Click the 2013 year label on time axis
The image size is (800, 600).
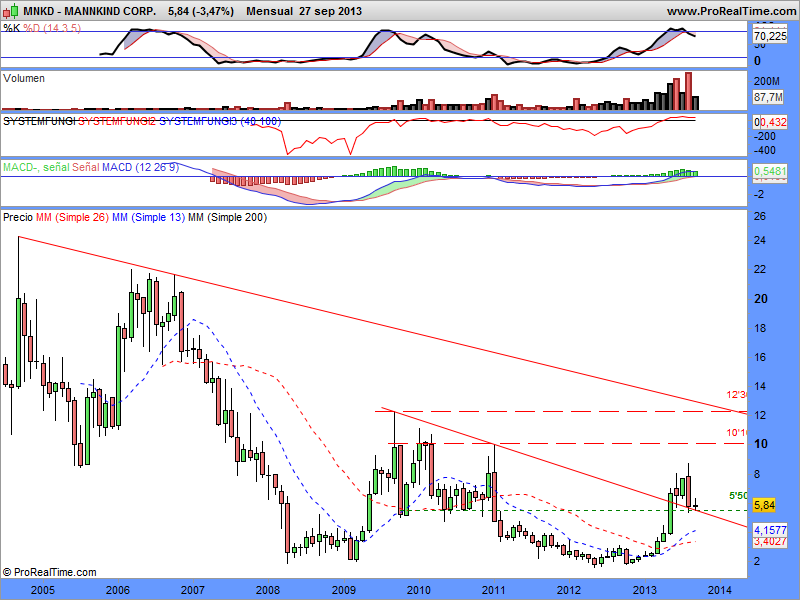645,590
